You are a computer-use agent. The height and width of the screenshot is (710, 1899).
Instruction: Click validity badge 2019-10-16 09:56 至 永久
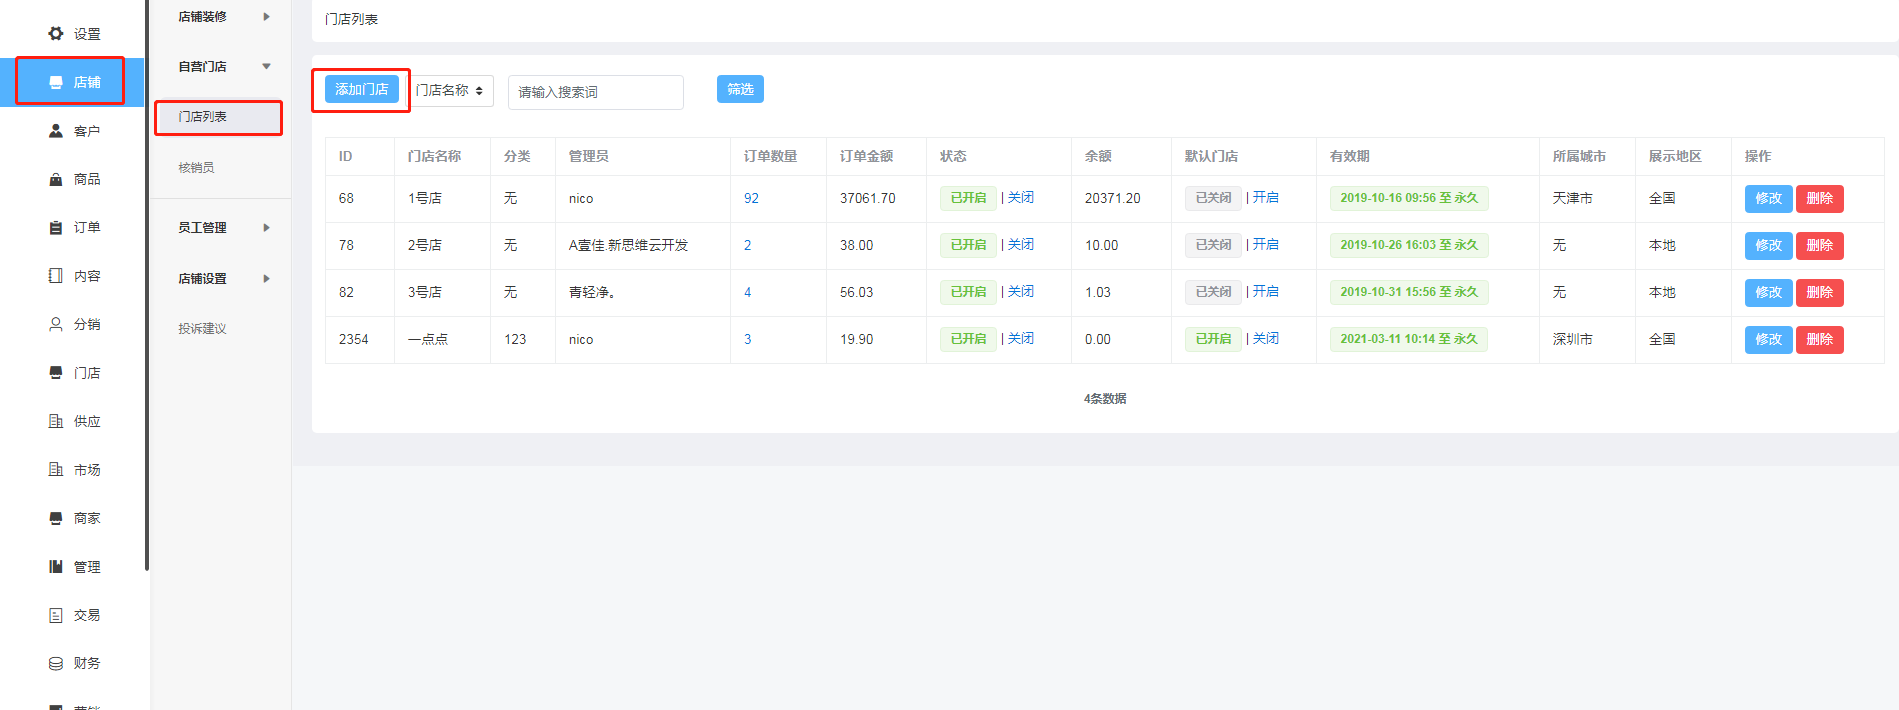(x=1409, y=198)
